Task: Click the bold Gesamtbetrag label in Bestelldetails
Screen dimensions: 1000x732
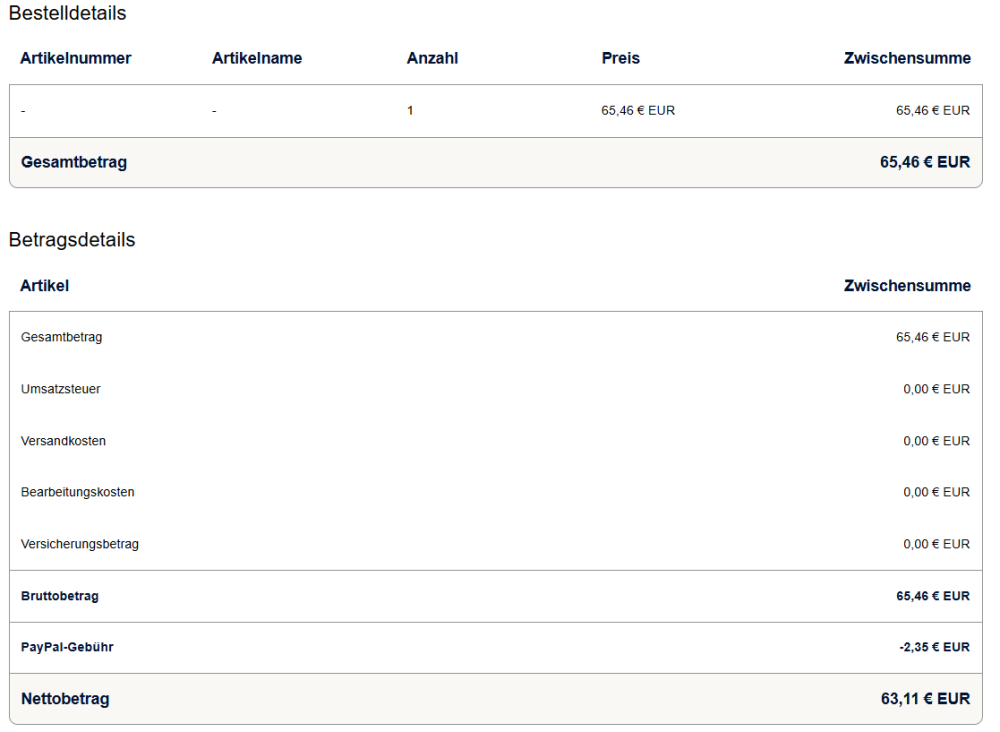Action: click(x=73, y=162)
